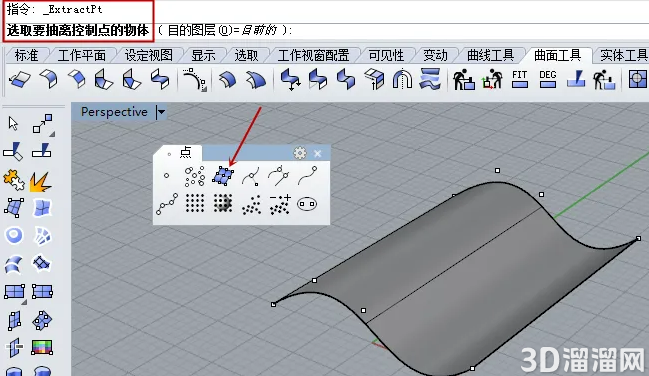Switch to the 工作平面 tab

point(82,55)
